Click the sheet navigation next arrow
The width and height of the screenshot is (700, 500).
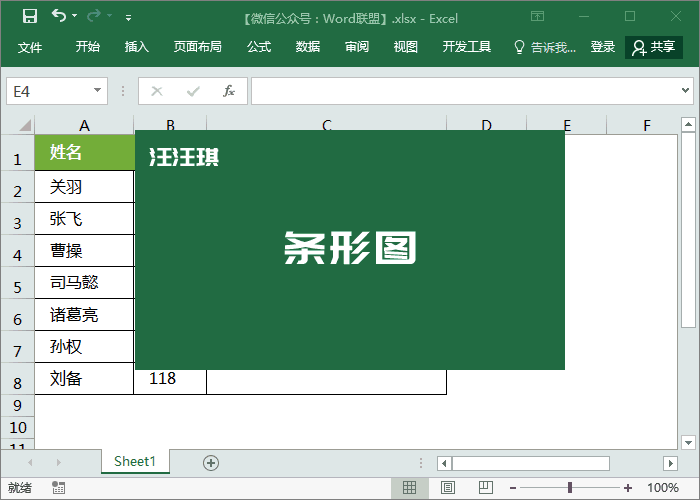[x=58, y=462]
